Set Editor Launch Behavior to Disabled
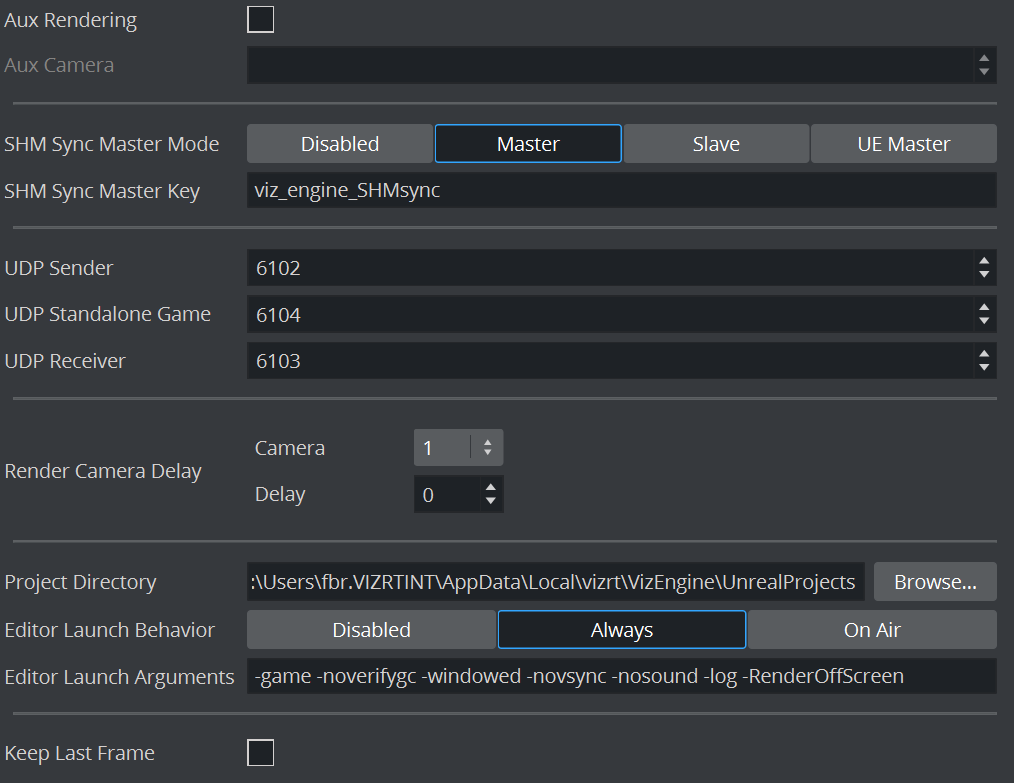 click(x=371, y=630)
